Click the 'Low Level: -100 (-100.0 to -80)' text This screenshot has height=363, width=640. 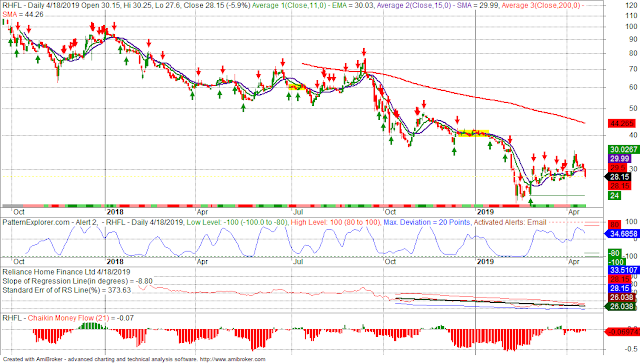pos(237,223)
